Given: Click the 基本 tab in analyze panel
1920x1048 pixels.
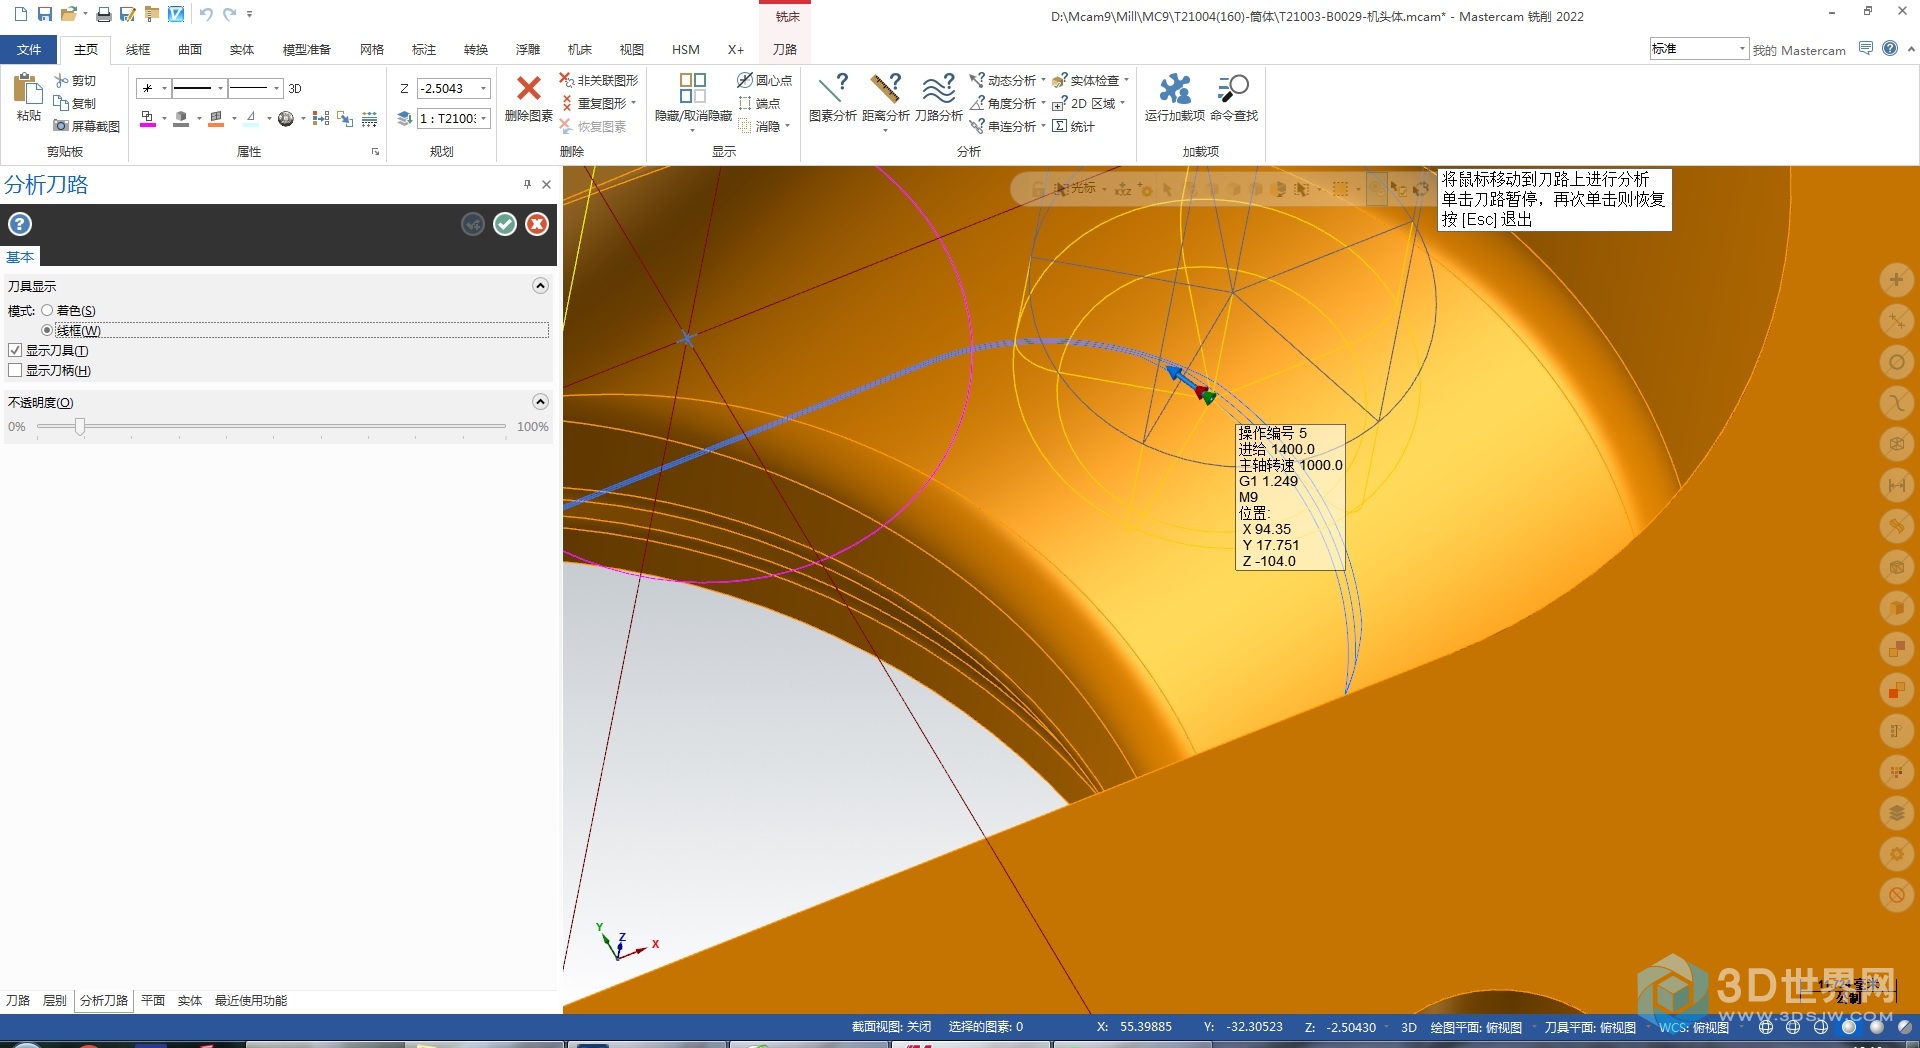Looking at the screenshot, I should point(20,257).
